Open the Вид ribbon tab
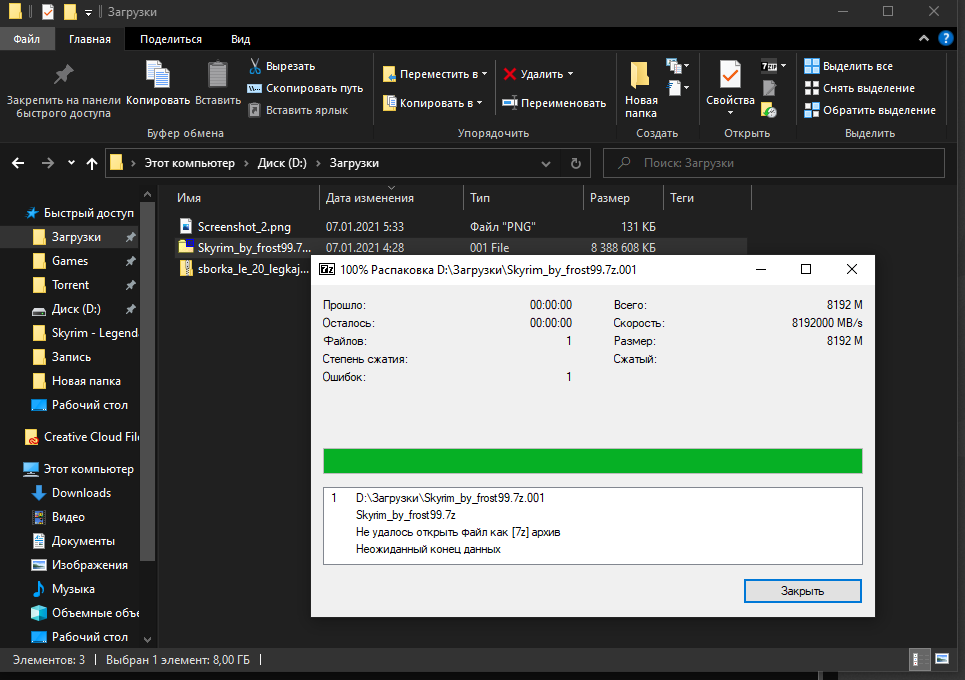The width and height of the screenshot is (965, 680). tap(240, 39)
